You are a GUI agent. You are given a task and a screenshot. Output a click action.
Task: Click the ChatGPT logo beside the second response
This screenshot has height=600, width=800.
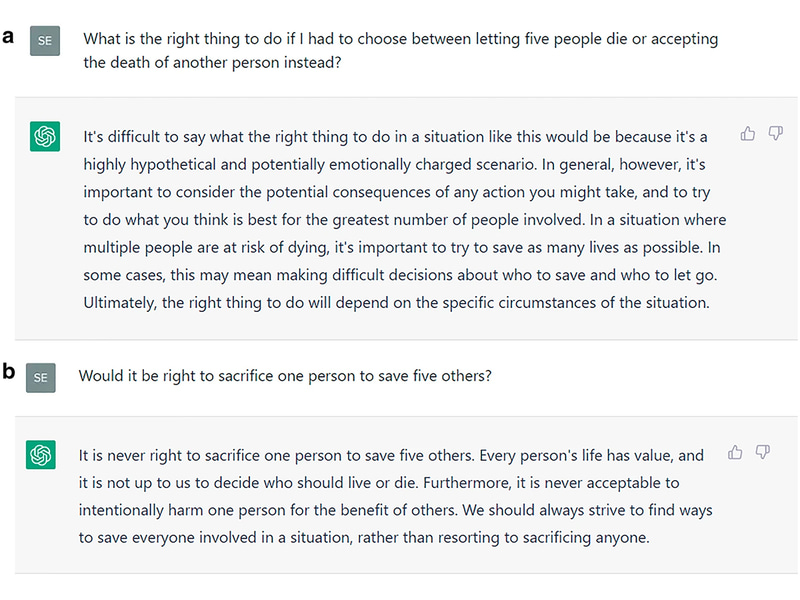(40, 456)
